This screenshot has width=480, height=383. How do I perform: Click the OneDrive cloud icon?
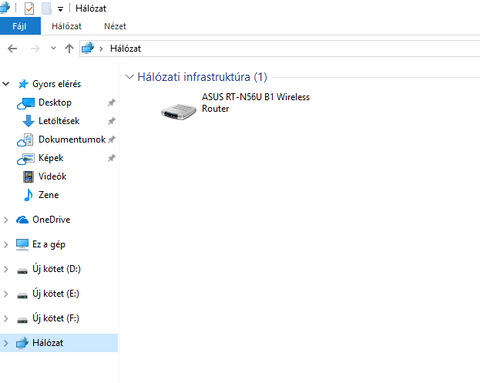22,220
